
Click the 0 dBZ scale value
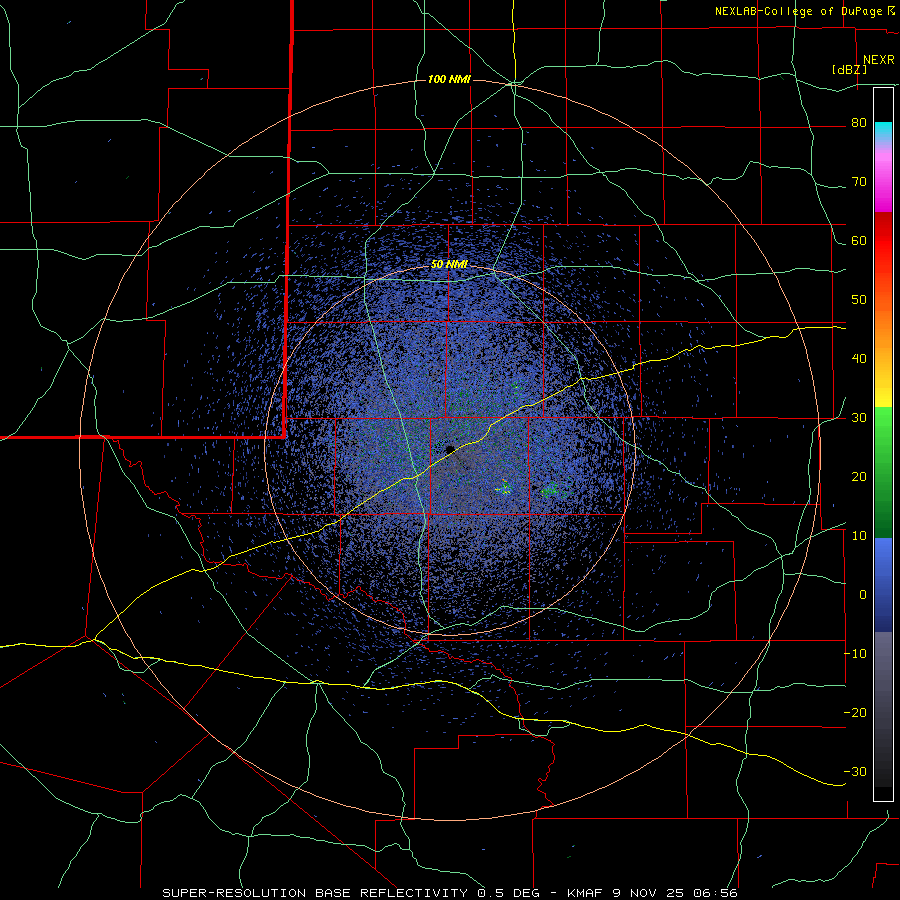[863, 595]
